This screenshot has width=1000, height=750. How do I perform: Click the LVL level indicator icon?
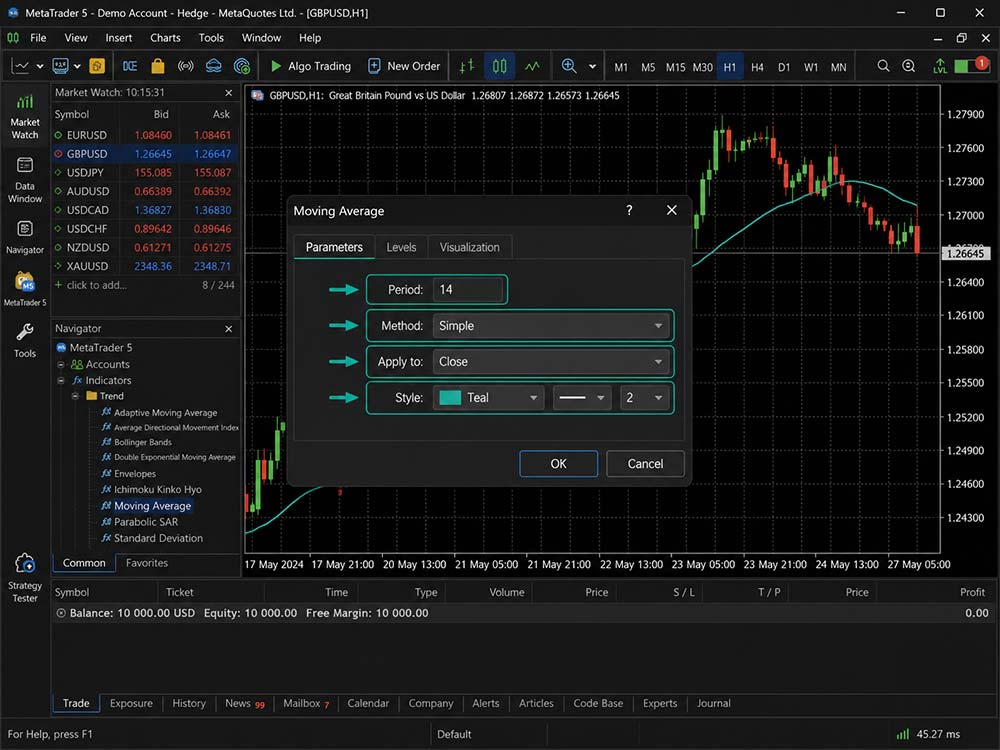[939, 66]
